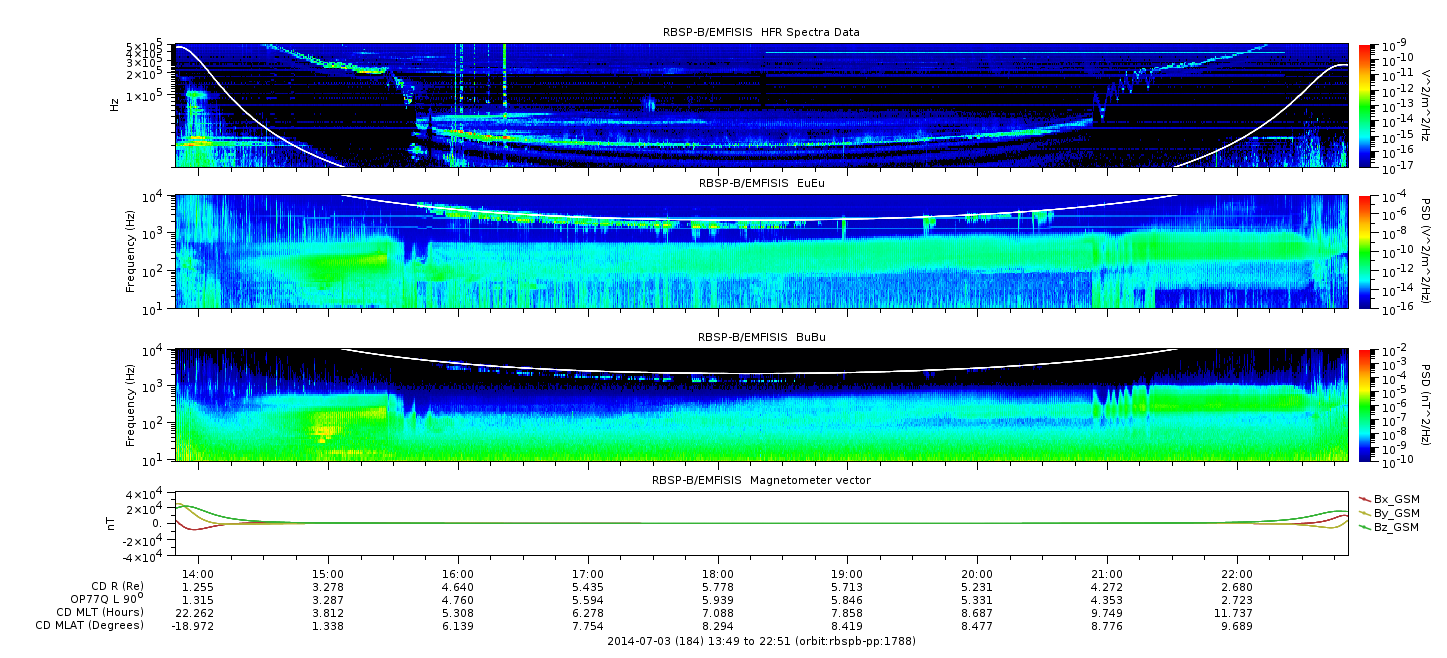Image resolution: width=1447 pixels, height=658 pixels.
Task: Click the 'CD R (Re)' row label
Action: tap(114, 587)
